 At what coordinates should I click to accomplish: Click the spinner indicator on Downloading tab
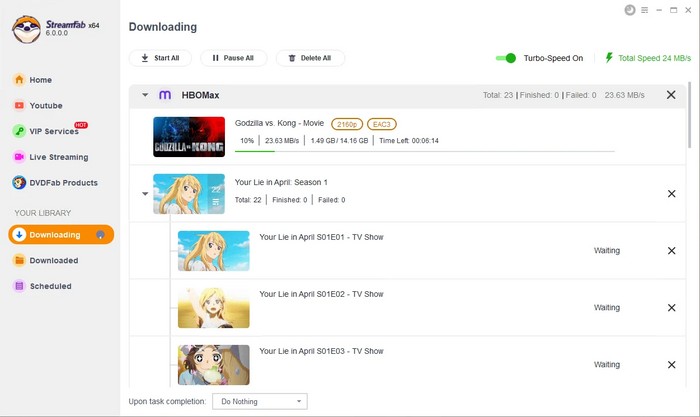click(x=100, y=235)
